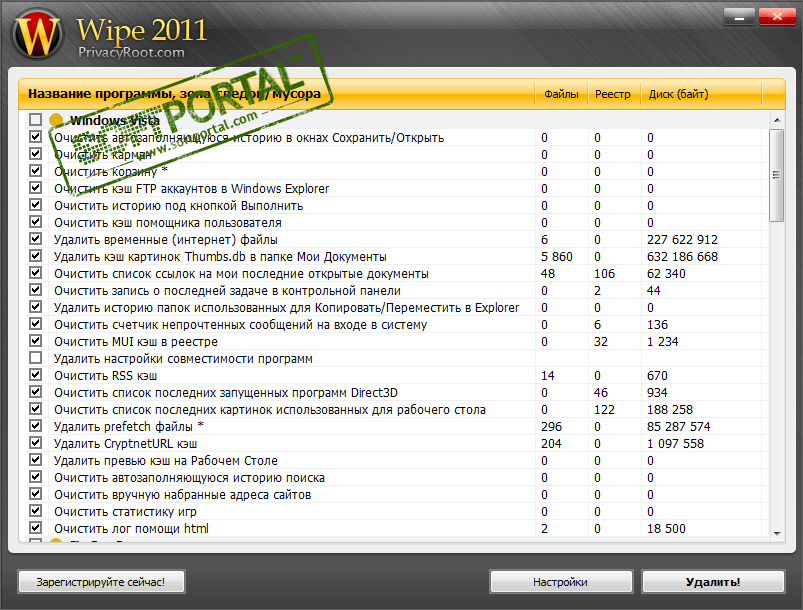Click registry value 46
This screenshot has width=803, height=610.
coord(601,393)
